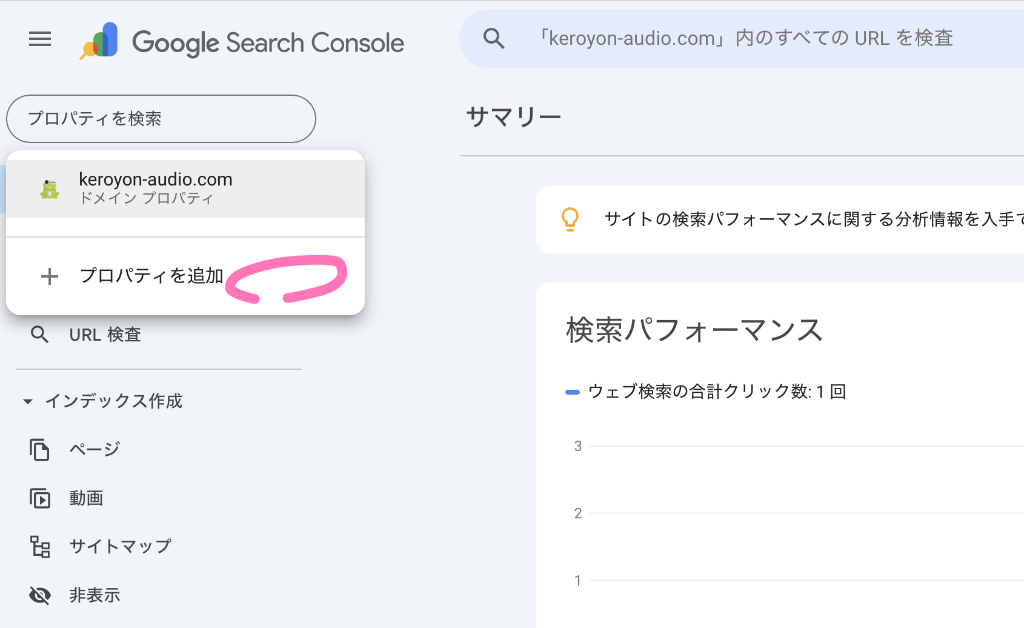Open URL 検査 in sidebar
The width and height of the screenshot is (1024, 628).
[105, 335]
